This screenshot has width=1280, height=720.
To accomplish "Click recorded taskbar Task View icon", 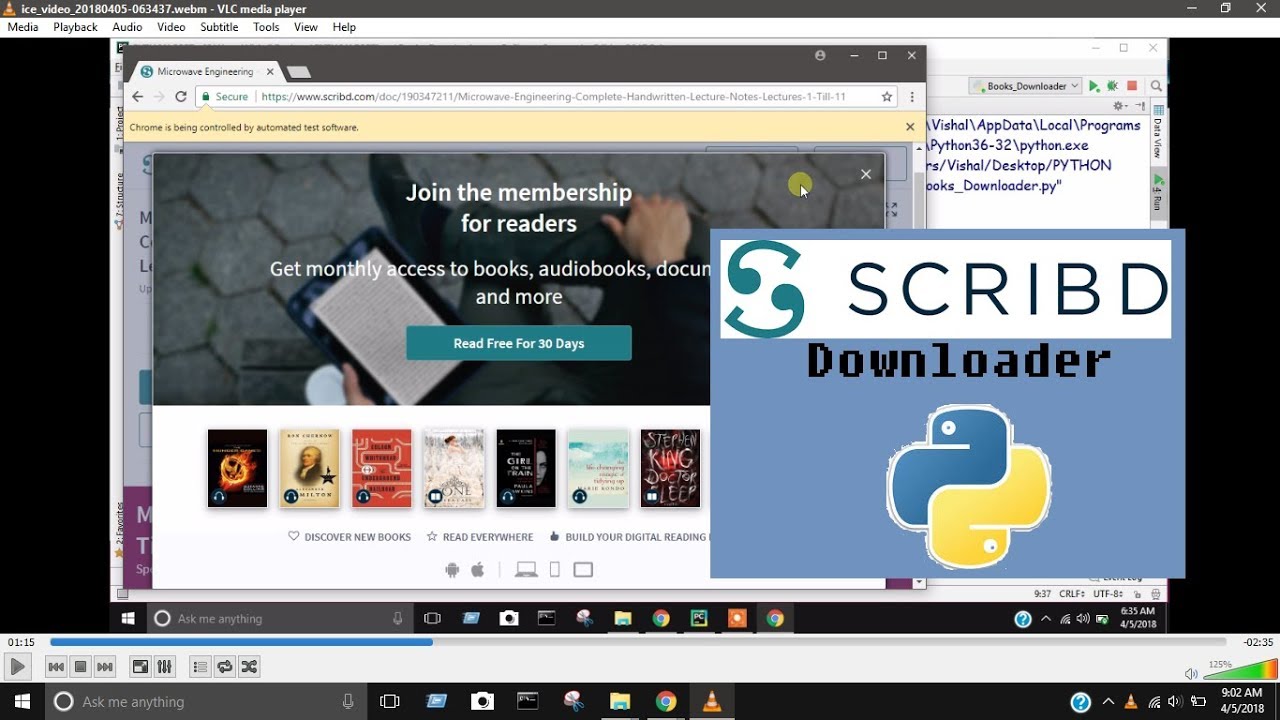I will pos(432,619).
